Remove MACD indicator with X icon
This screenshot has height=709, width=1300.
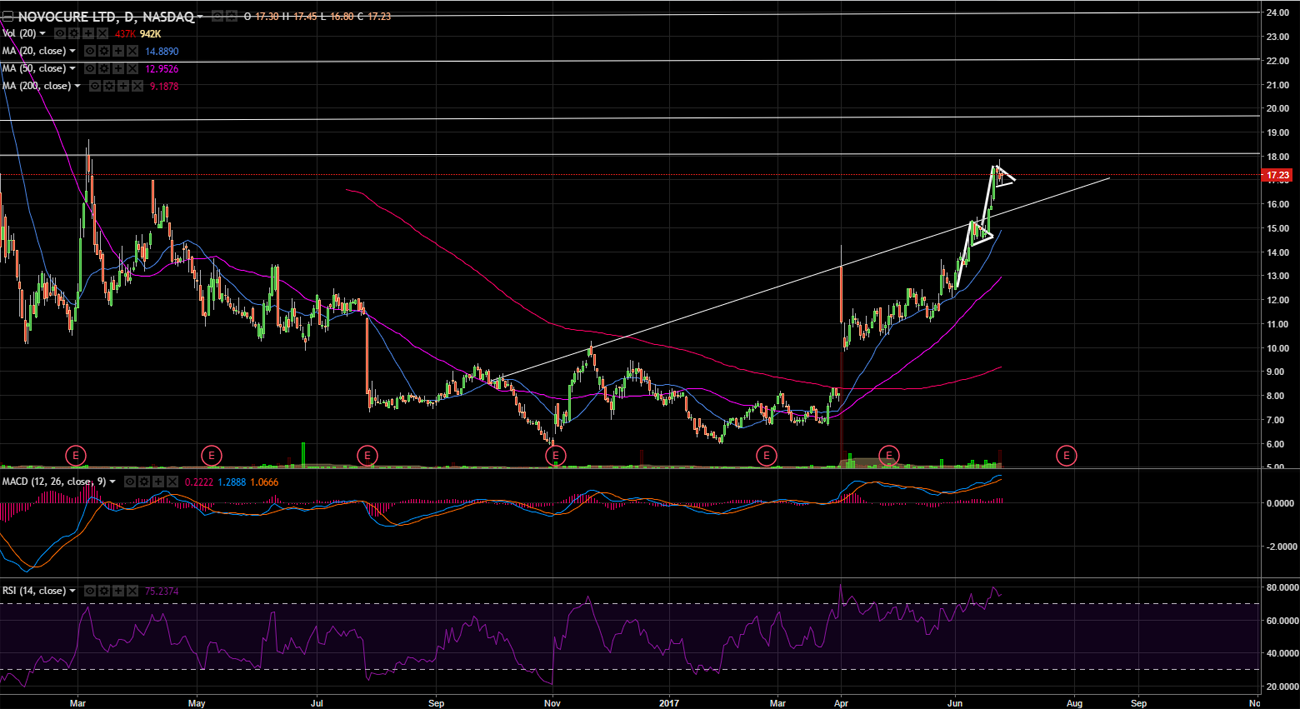pyautogui.click(x=172, y=482)
